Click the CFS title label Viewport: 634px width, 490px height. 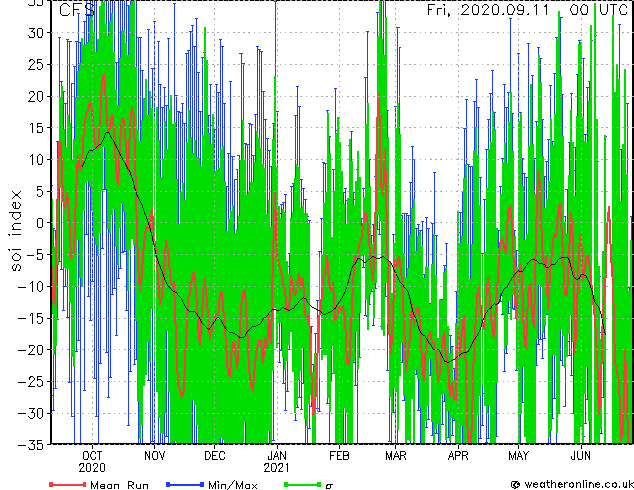77,10
